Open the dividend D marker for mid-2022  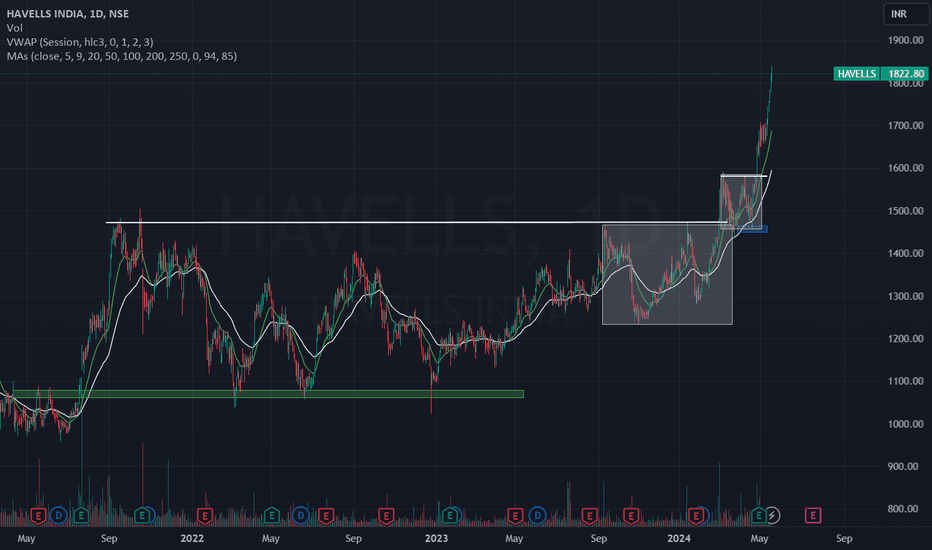[300, 516]
